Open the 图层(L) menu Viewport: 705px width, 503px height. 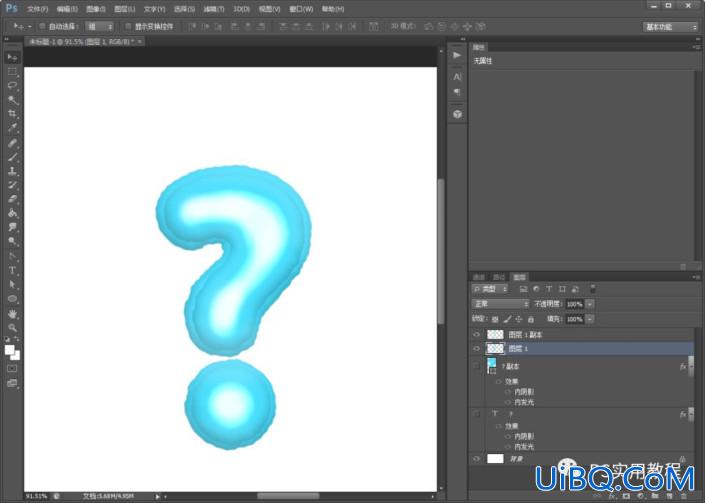pos(125,9)
